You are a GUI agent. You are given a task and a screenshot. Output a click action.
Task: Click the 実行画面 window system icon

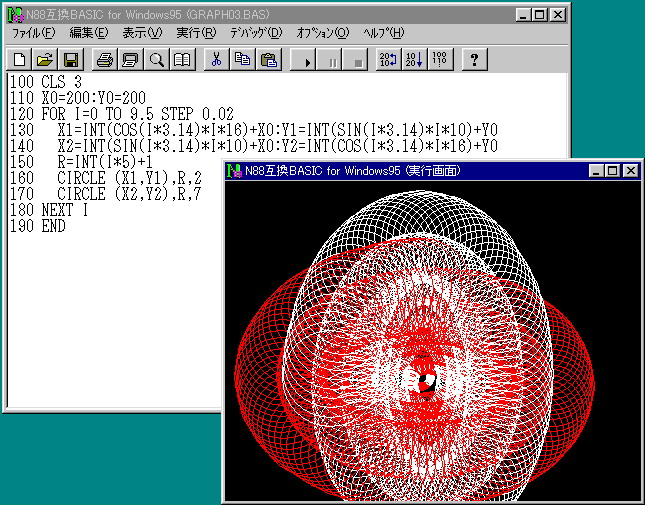pos(234,171)
